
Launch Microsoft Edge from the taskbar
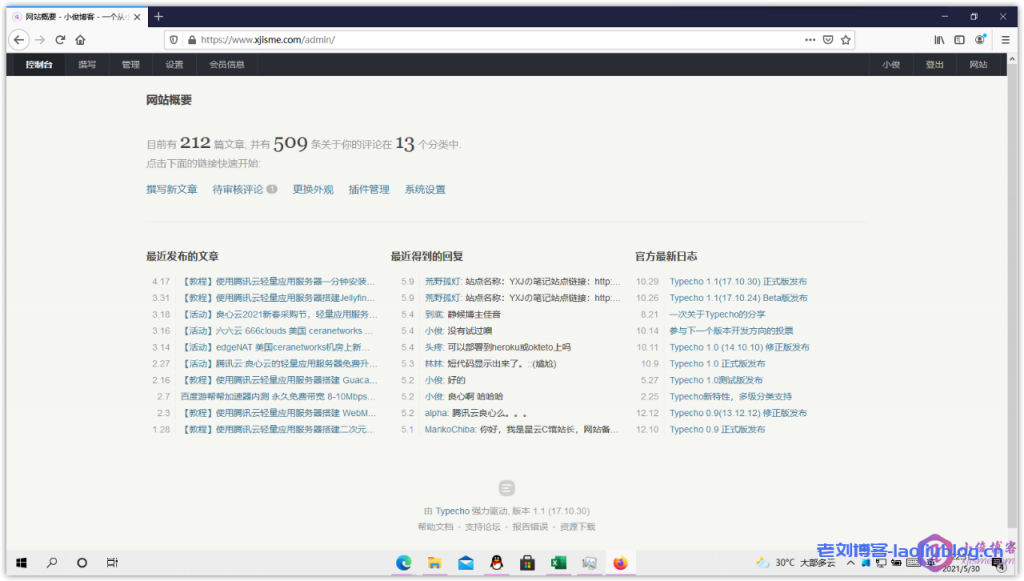404,563
